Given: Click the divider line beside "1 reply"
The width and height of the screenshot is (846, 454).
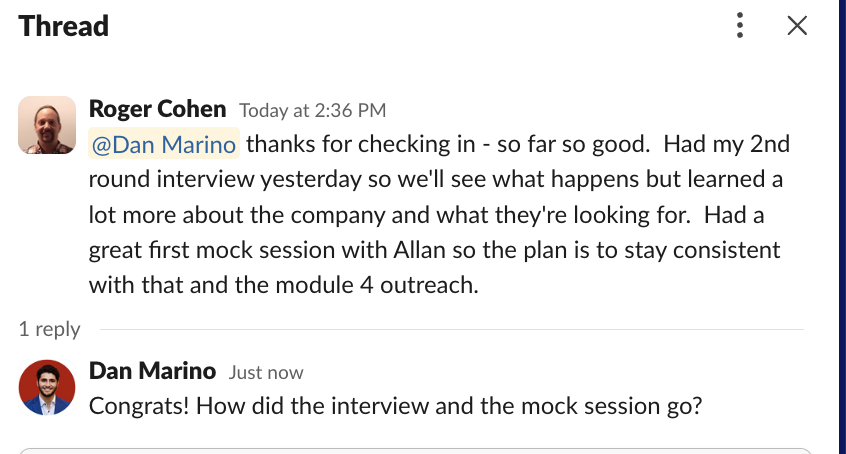Looking at the screenshot, I should (x=450, y=329).
